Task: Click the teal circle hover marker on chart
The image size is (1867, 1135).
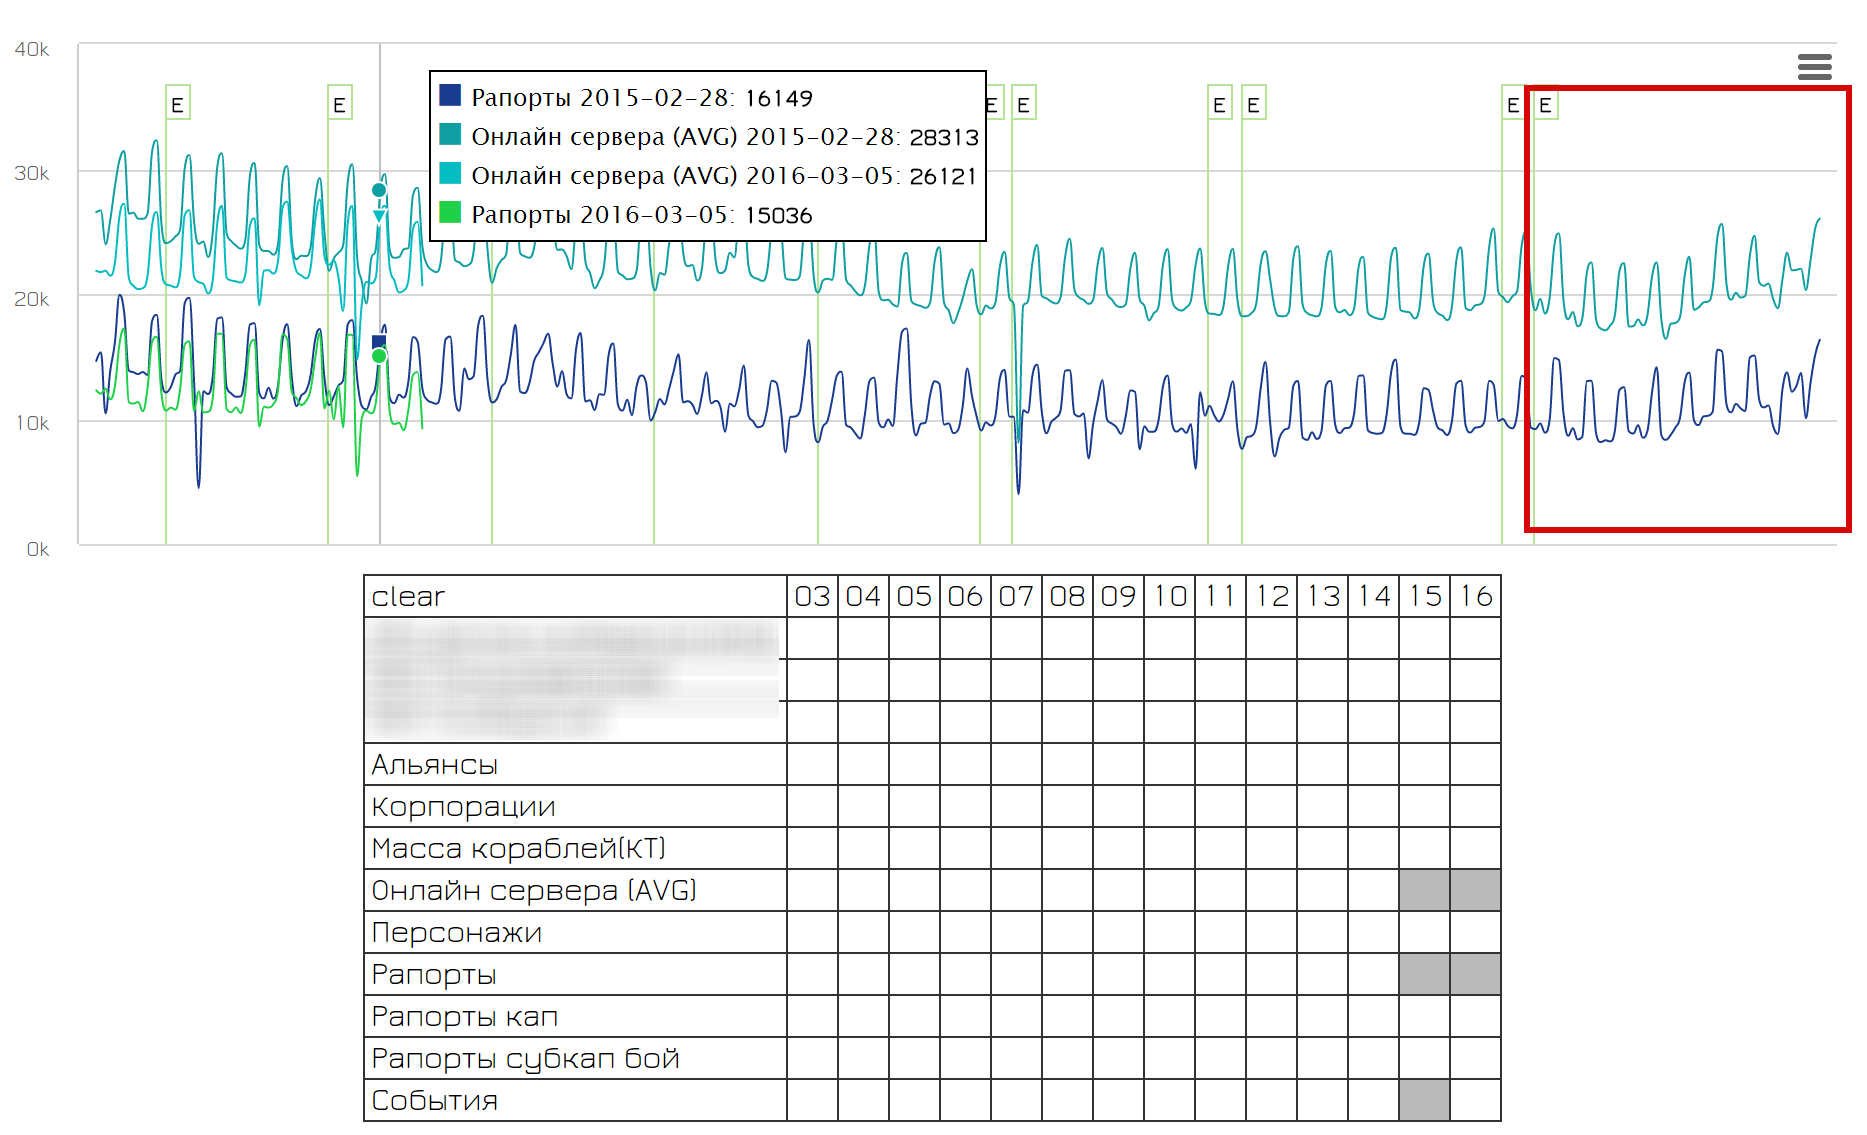Action: [379, 190]
